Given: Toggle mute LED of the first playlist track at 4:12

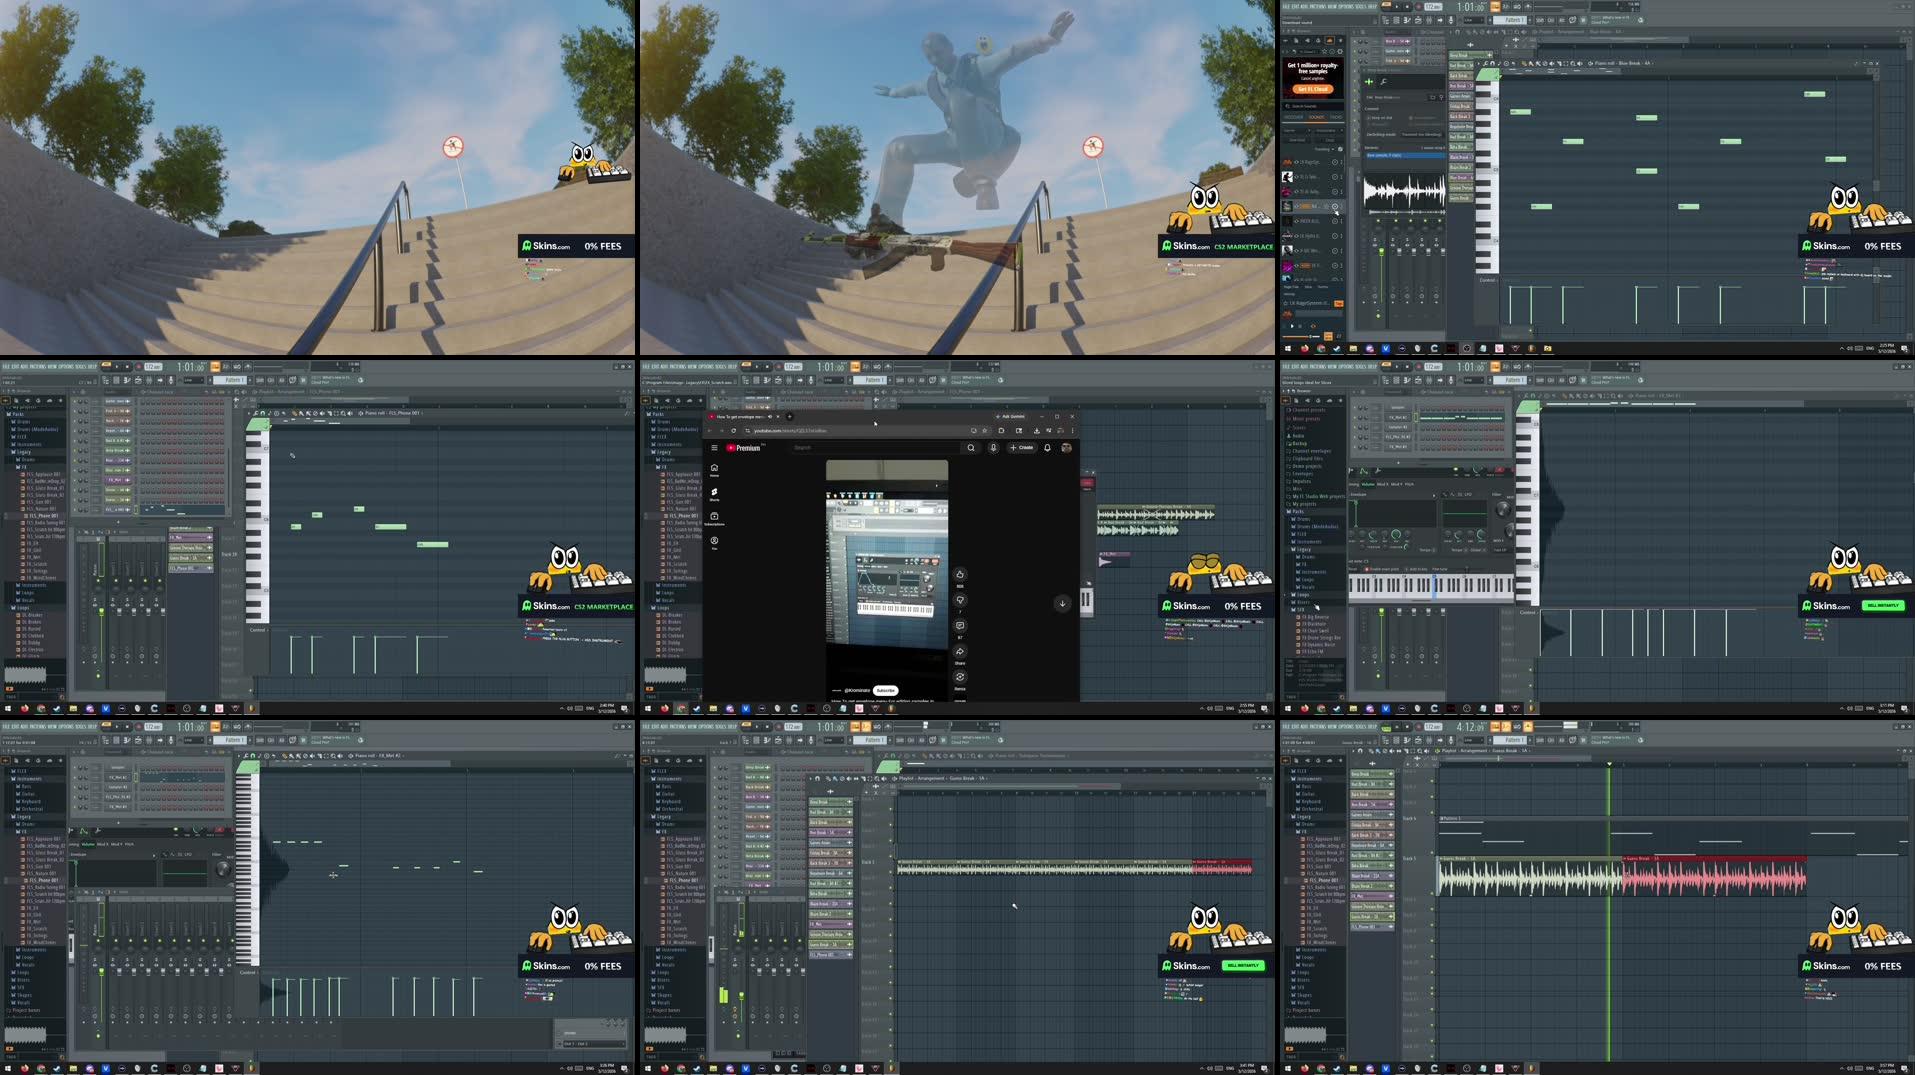Looking at the screenshot, I should pyautogui.click(x=1432, y=781).
